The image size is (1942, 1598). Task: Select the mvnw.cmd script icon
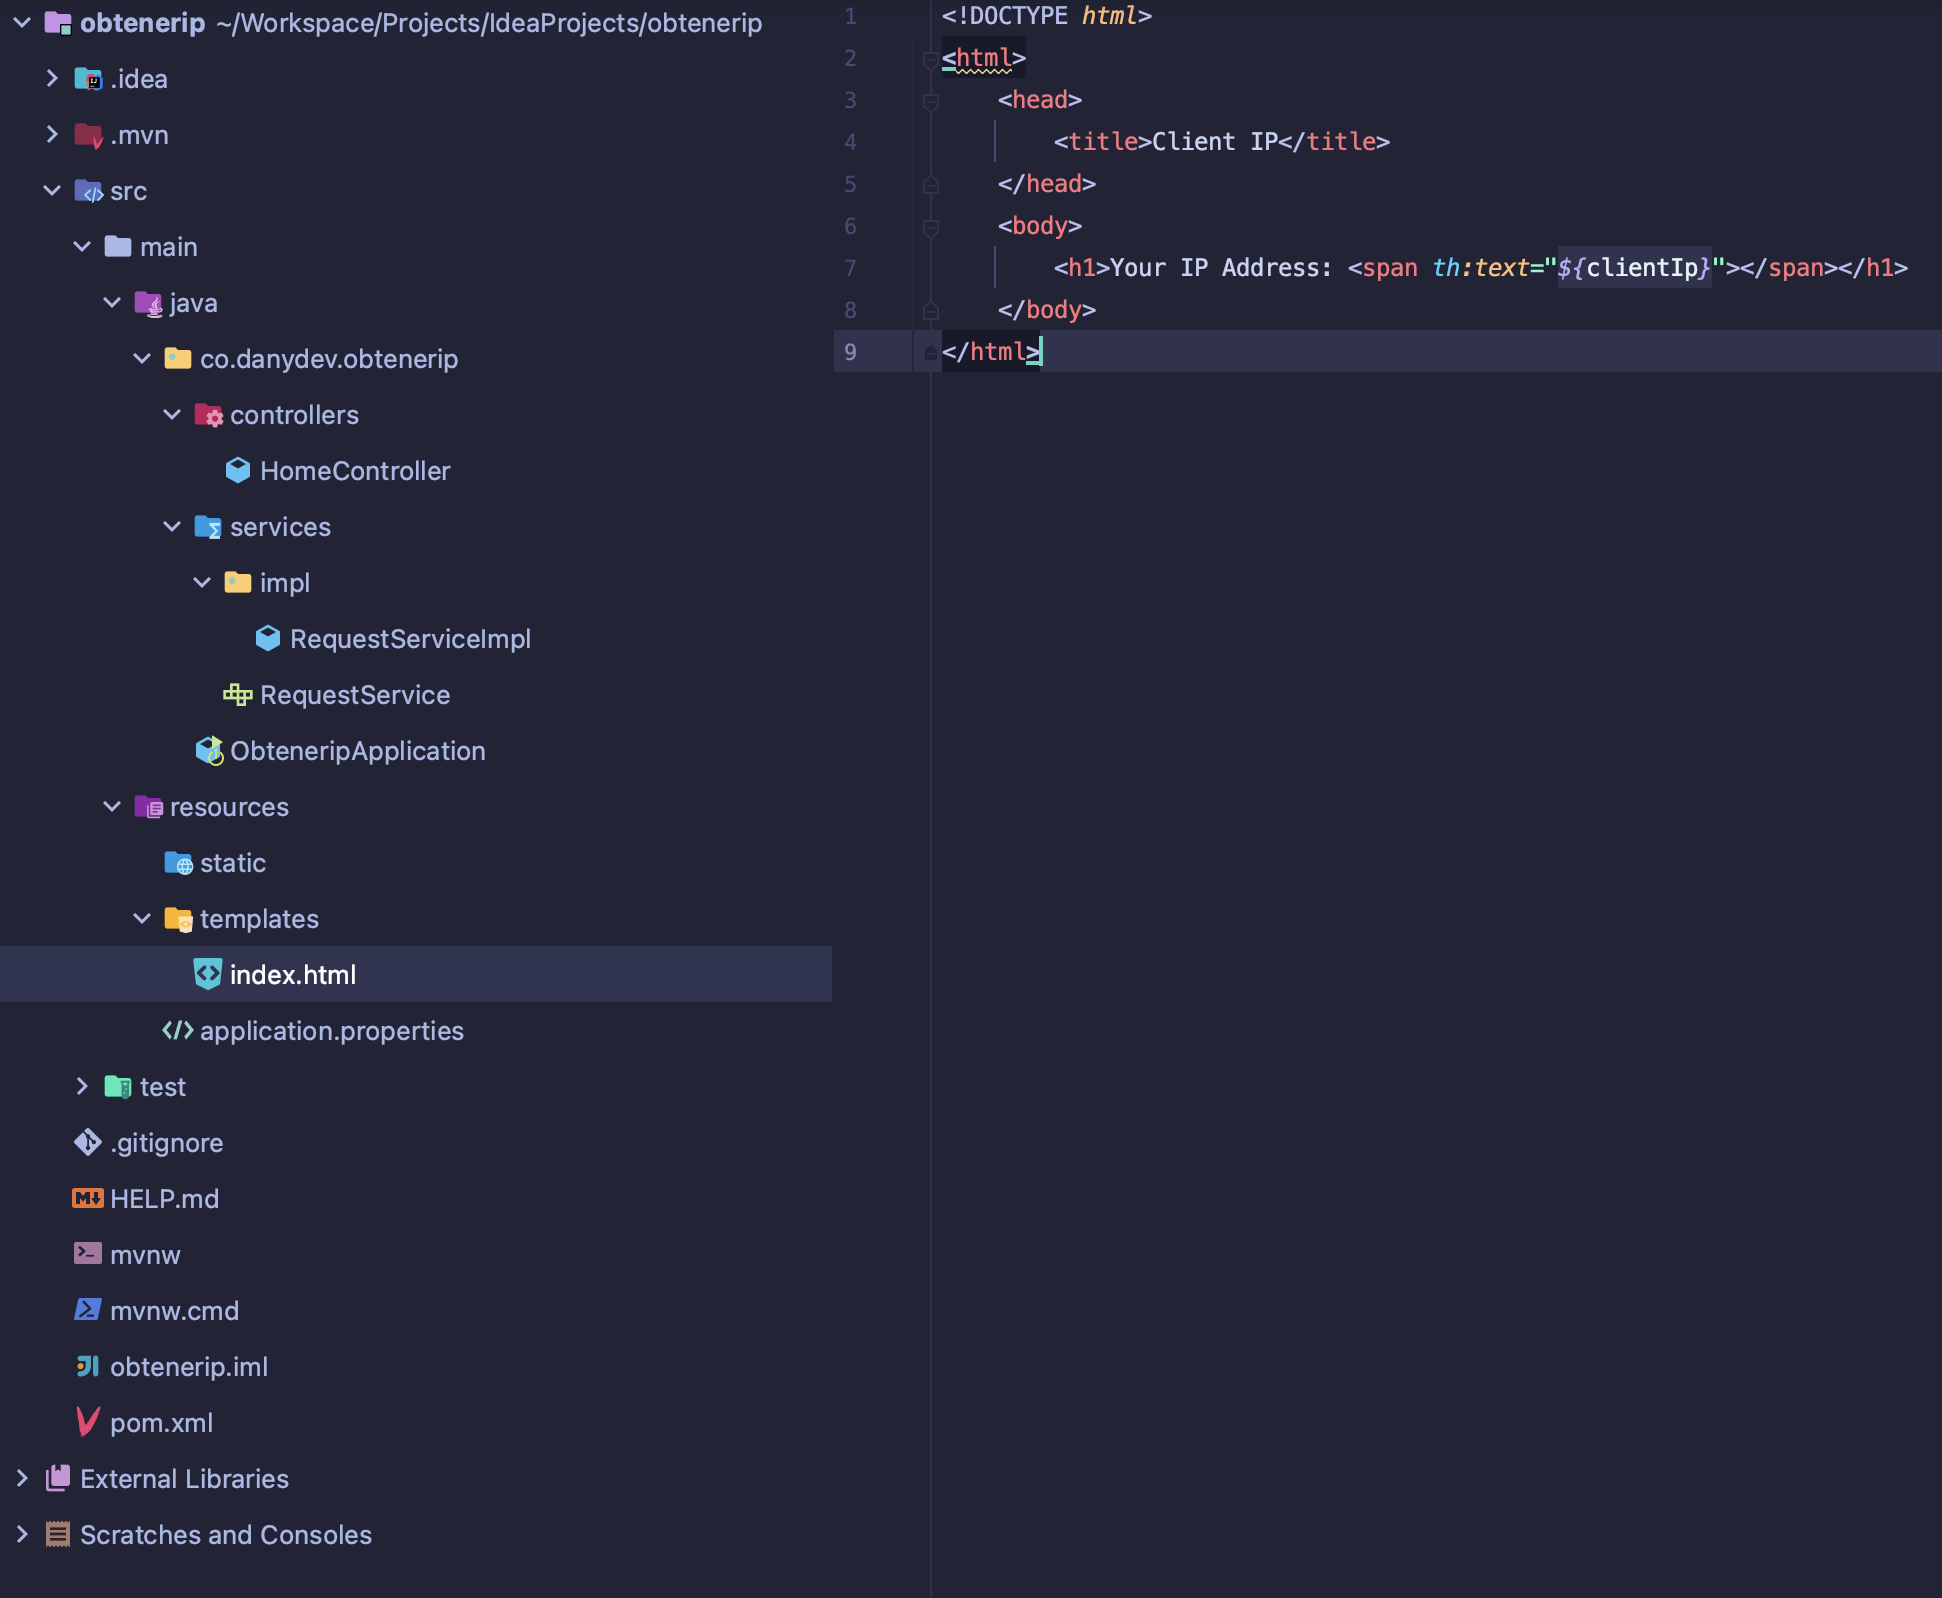tap(87, 1309)
